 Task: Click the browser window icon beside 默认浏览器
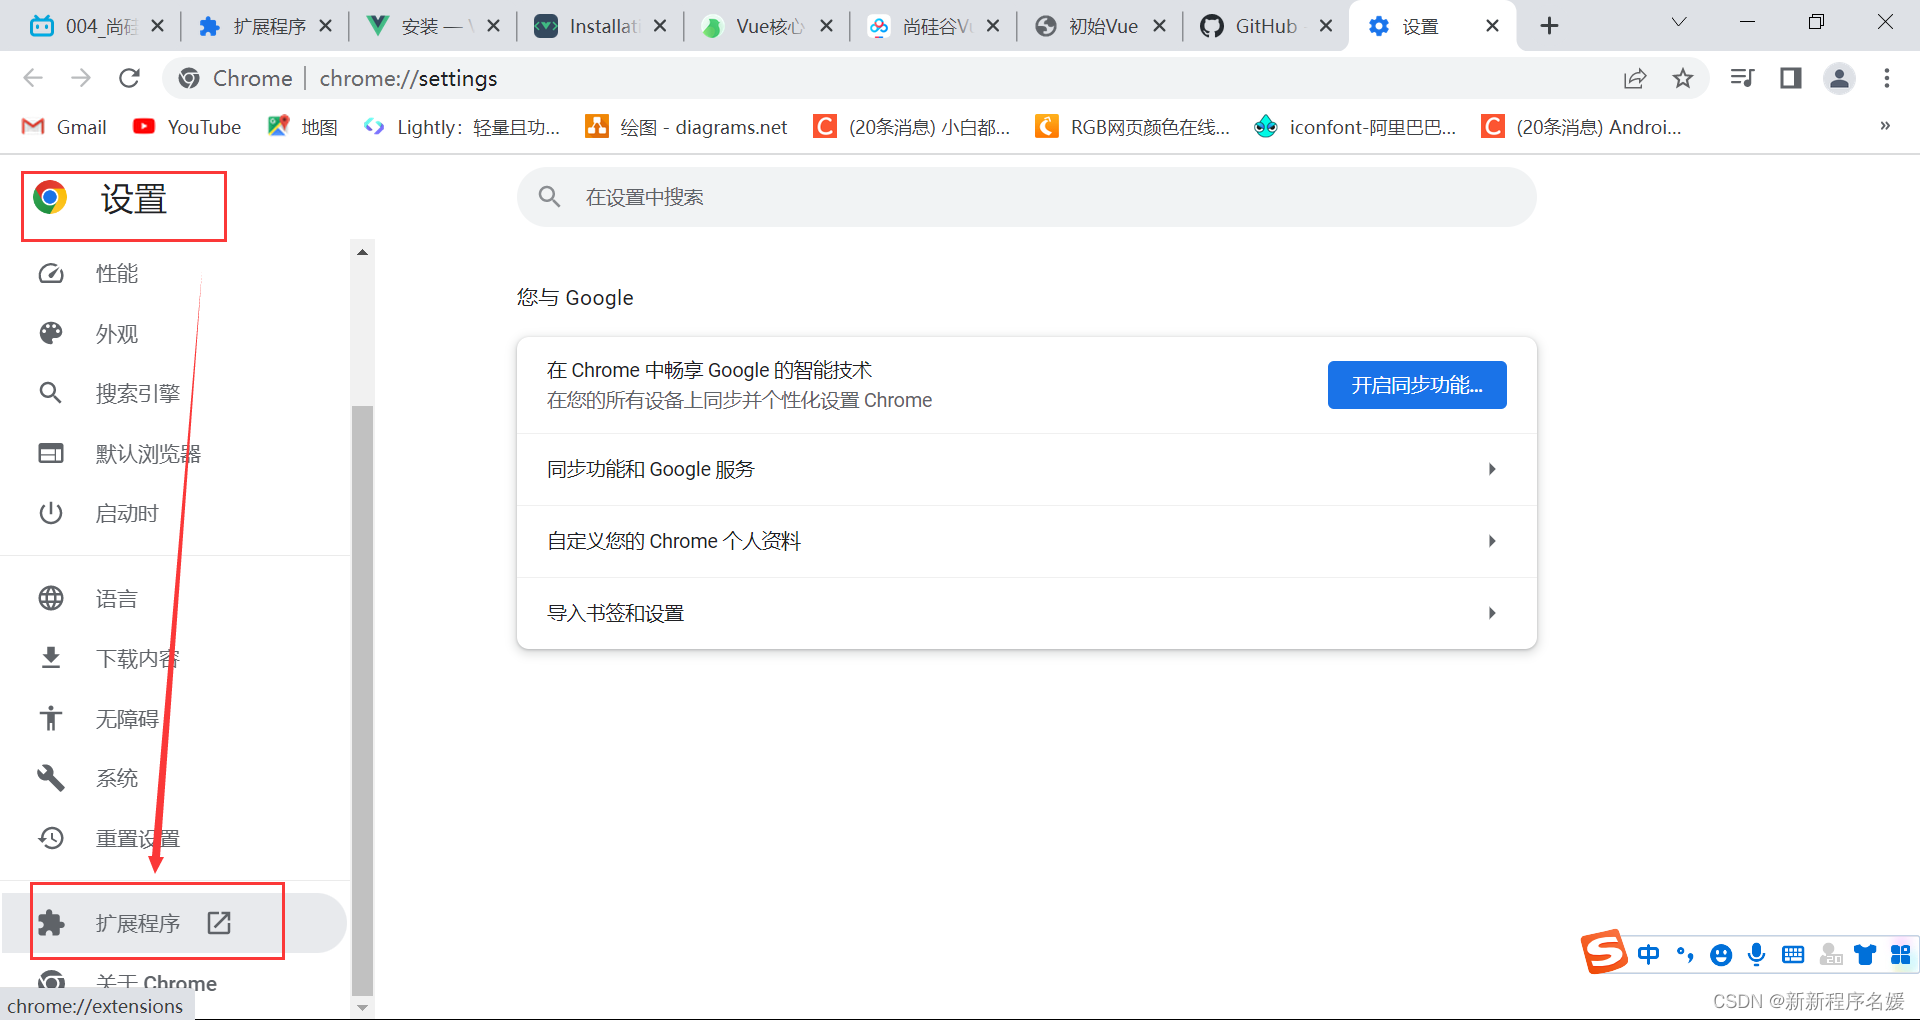51,453
